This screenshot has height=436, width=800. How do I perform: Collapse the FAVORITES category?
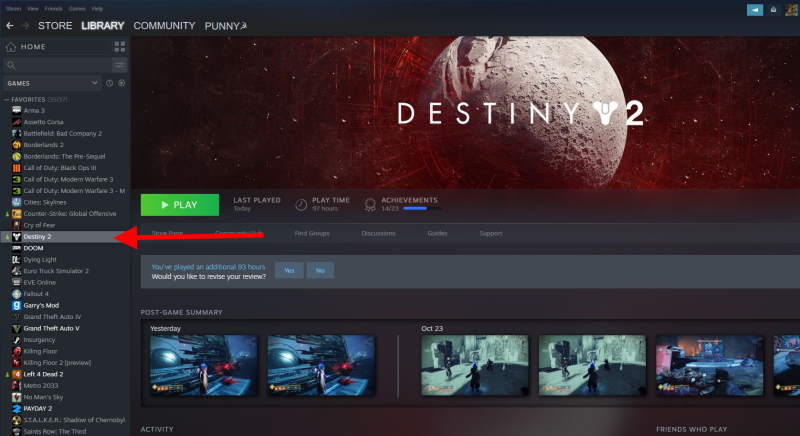(x=7, y=99)
